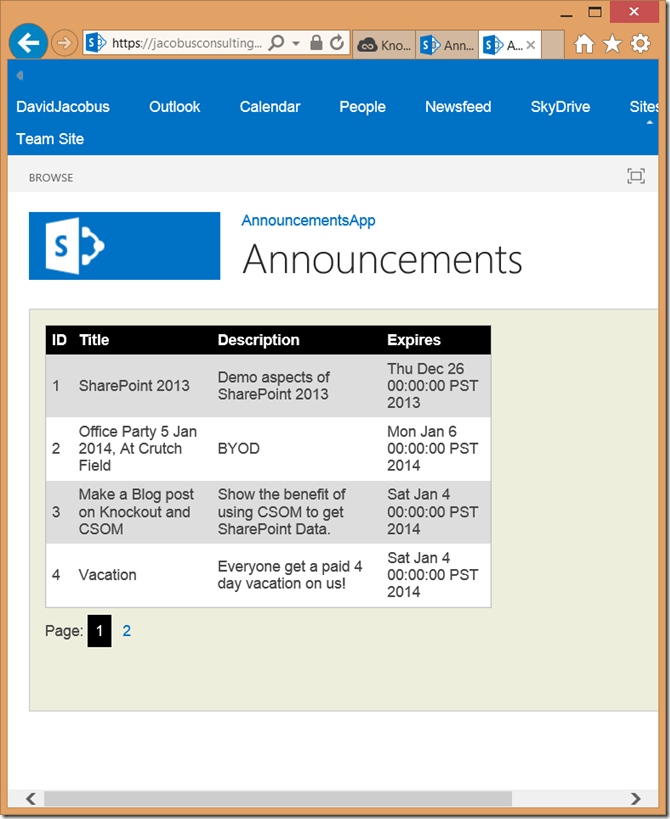Click the AnnouncementsApp breadcrumb link

308,221
